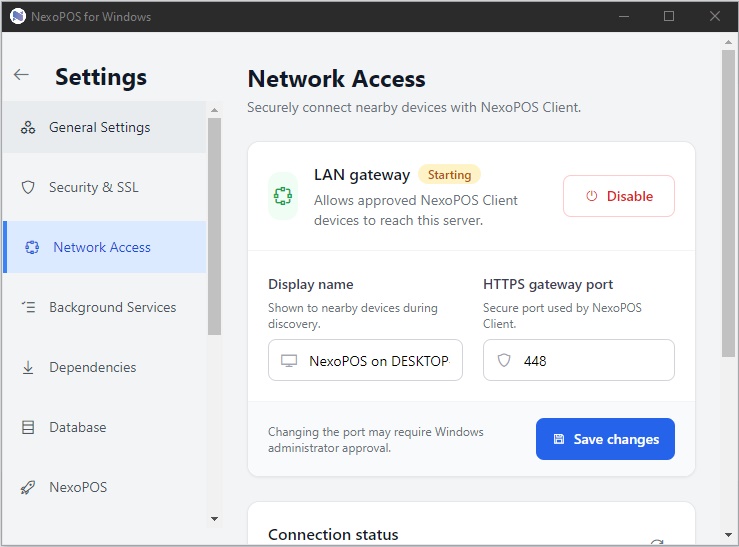Click the main page scrollbar down arrow
The width and height of the screenshot is (739, 547).
click(728, 535)
